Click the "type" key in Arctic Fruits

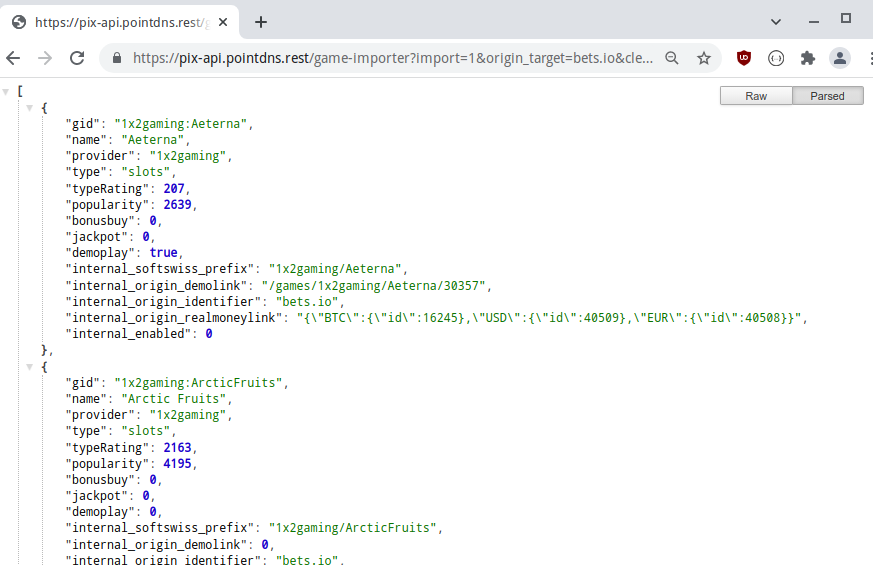[86, 431]
